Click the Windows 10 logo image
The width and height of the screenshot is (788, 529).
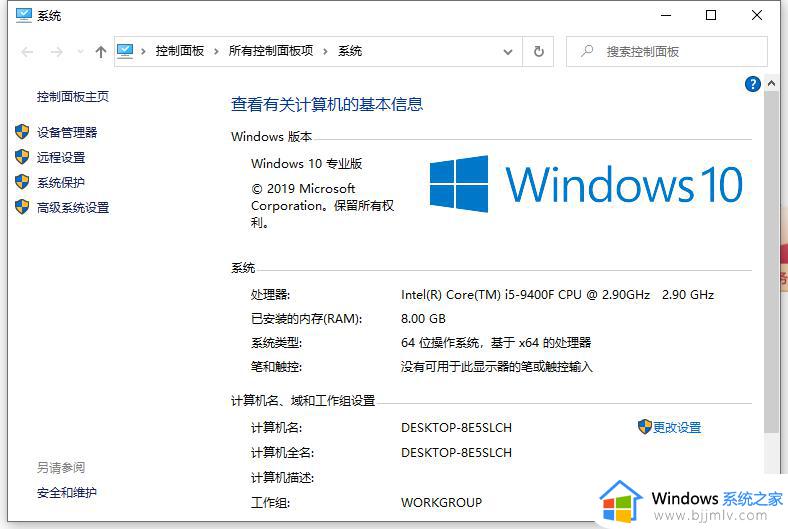pyautogui.click(x=586, y=184)
